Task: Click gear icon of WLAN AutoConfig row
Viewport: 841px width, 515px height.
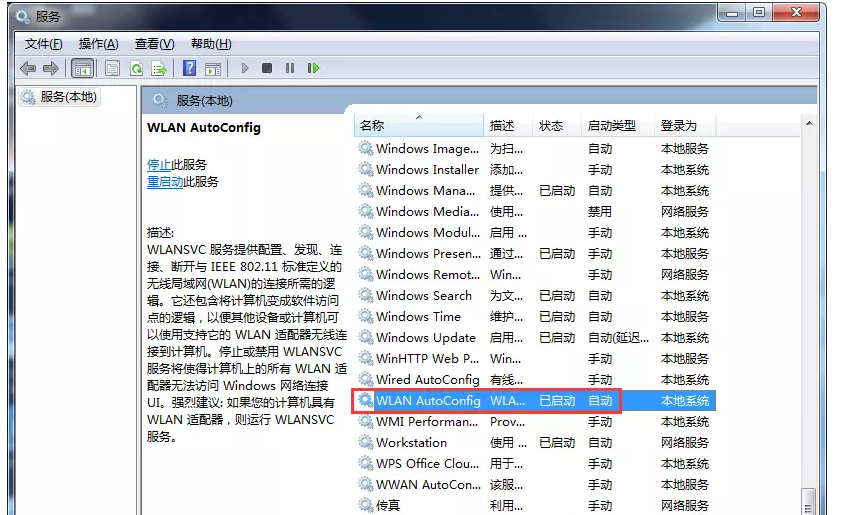Action: 366,400
